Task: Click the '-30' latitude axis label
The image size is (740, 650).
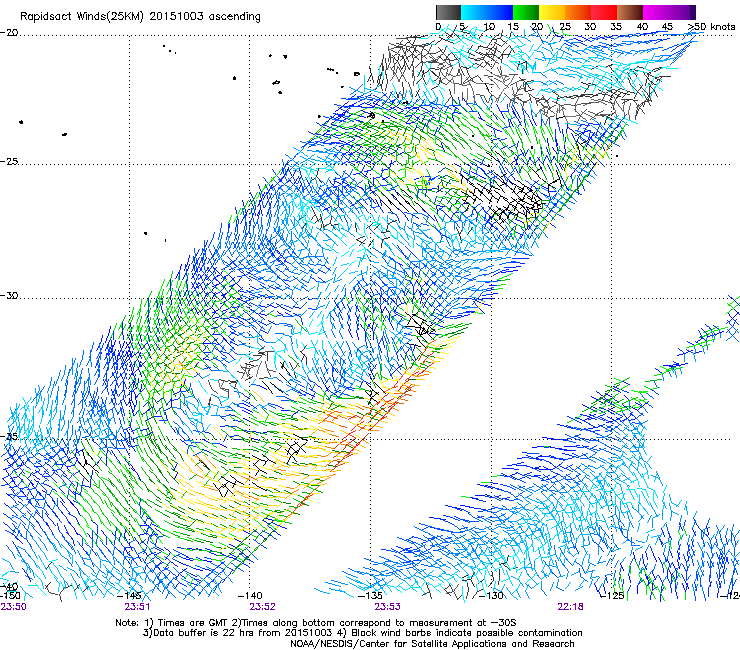Action: [9, 295]
